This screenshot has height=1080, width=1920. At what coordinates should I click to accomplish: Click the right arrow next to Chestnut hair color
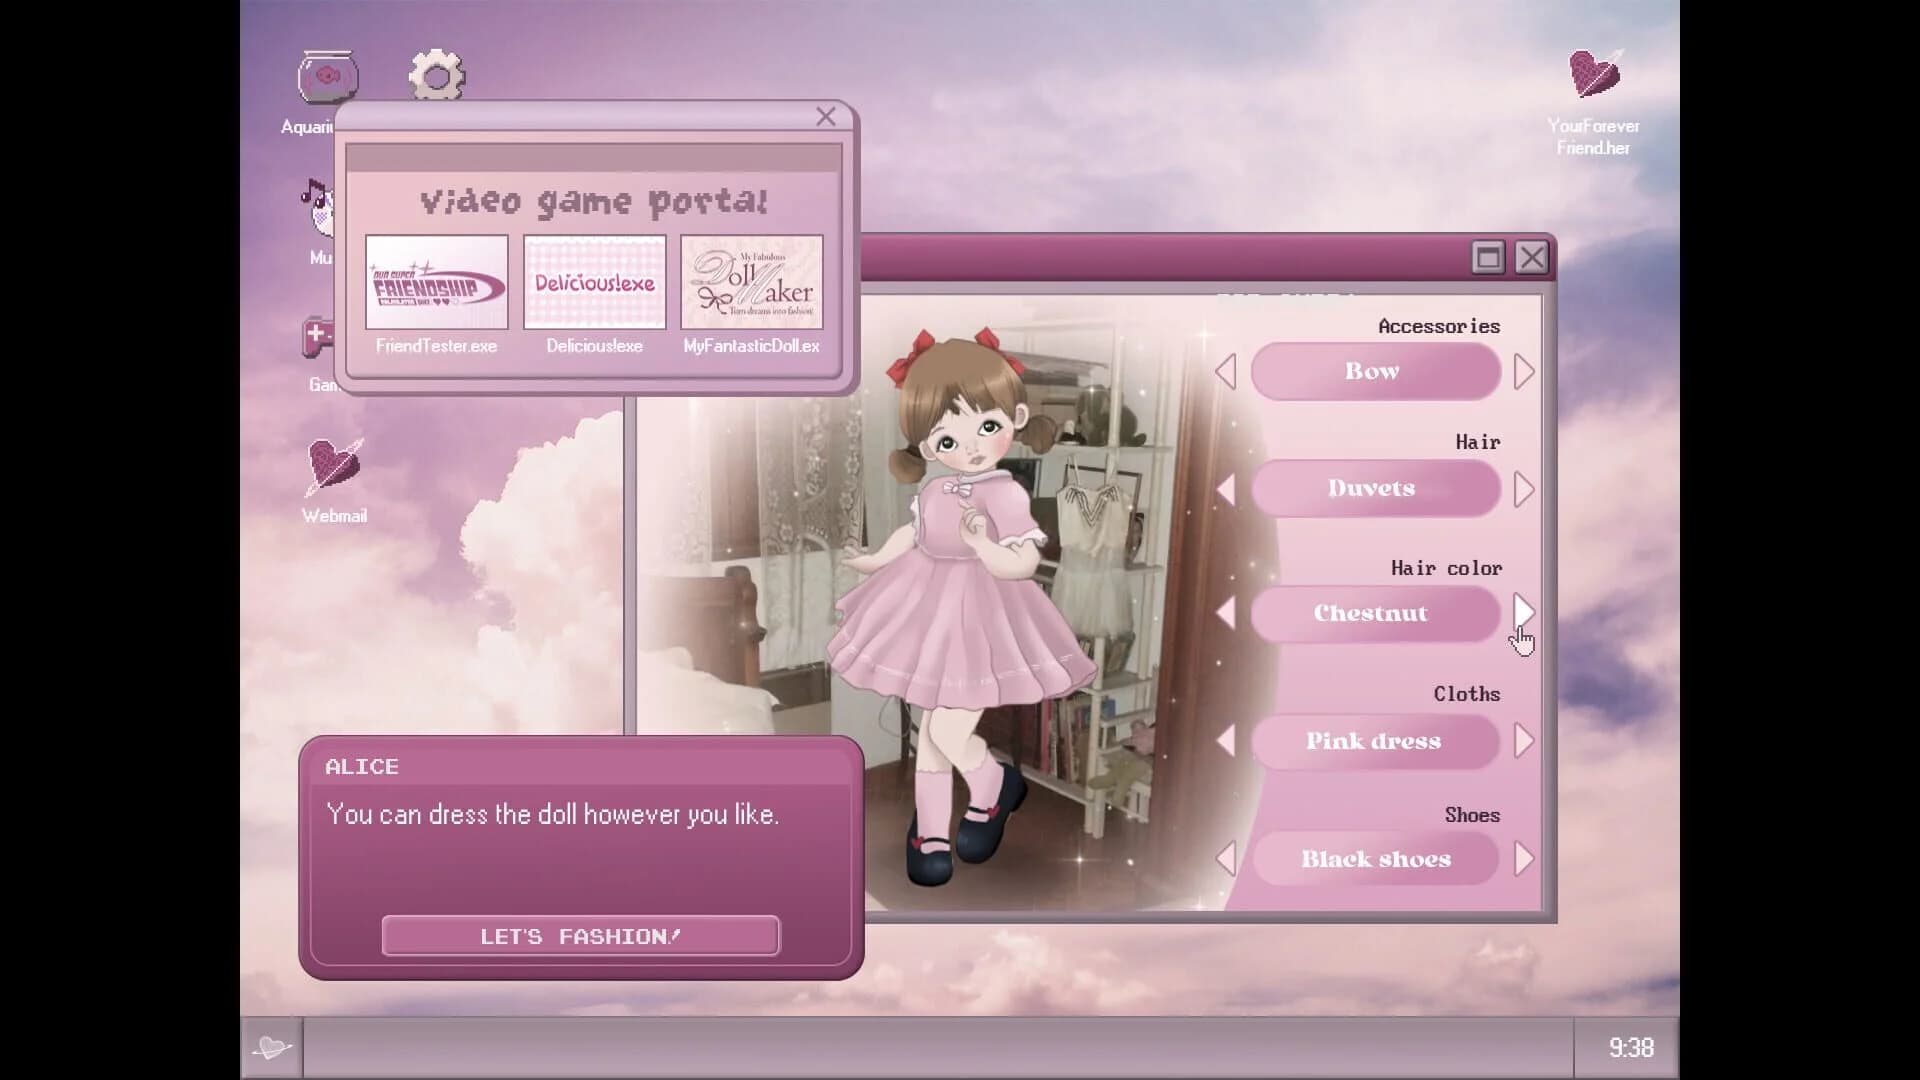coord(1524,612)
